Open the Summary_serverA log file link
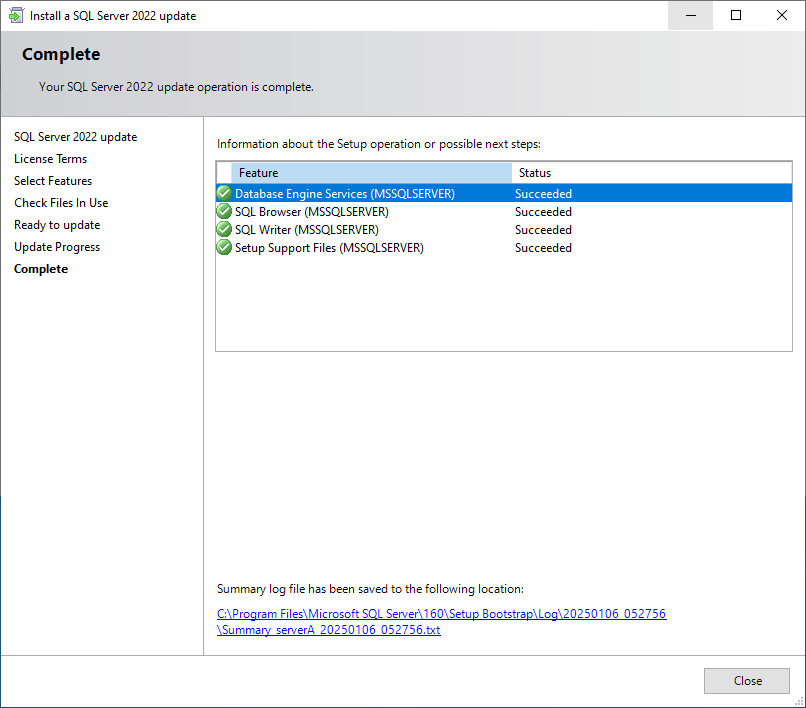 tap(442, 622)
